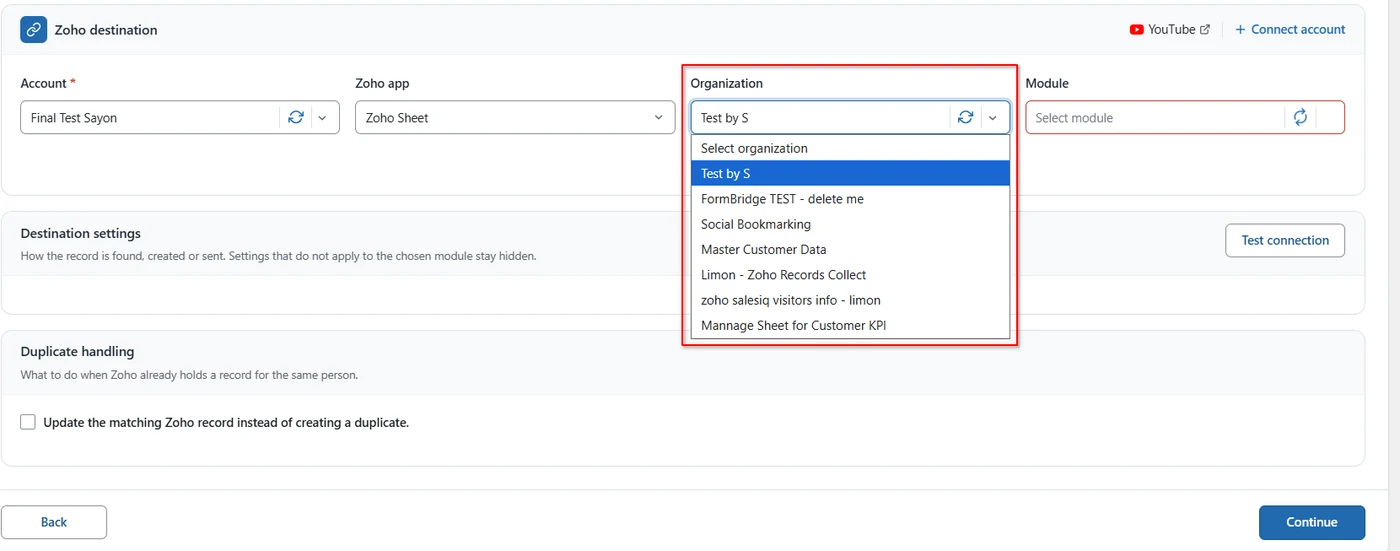Click the 'Destination settings' heading text
This screenshot has height=551, width=1400.
[x=80, y=233]
